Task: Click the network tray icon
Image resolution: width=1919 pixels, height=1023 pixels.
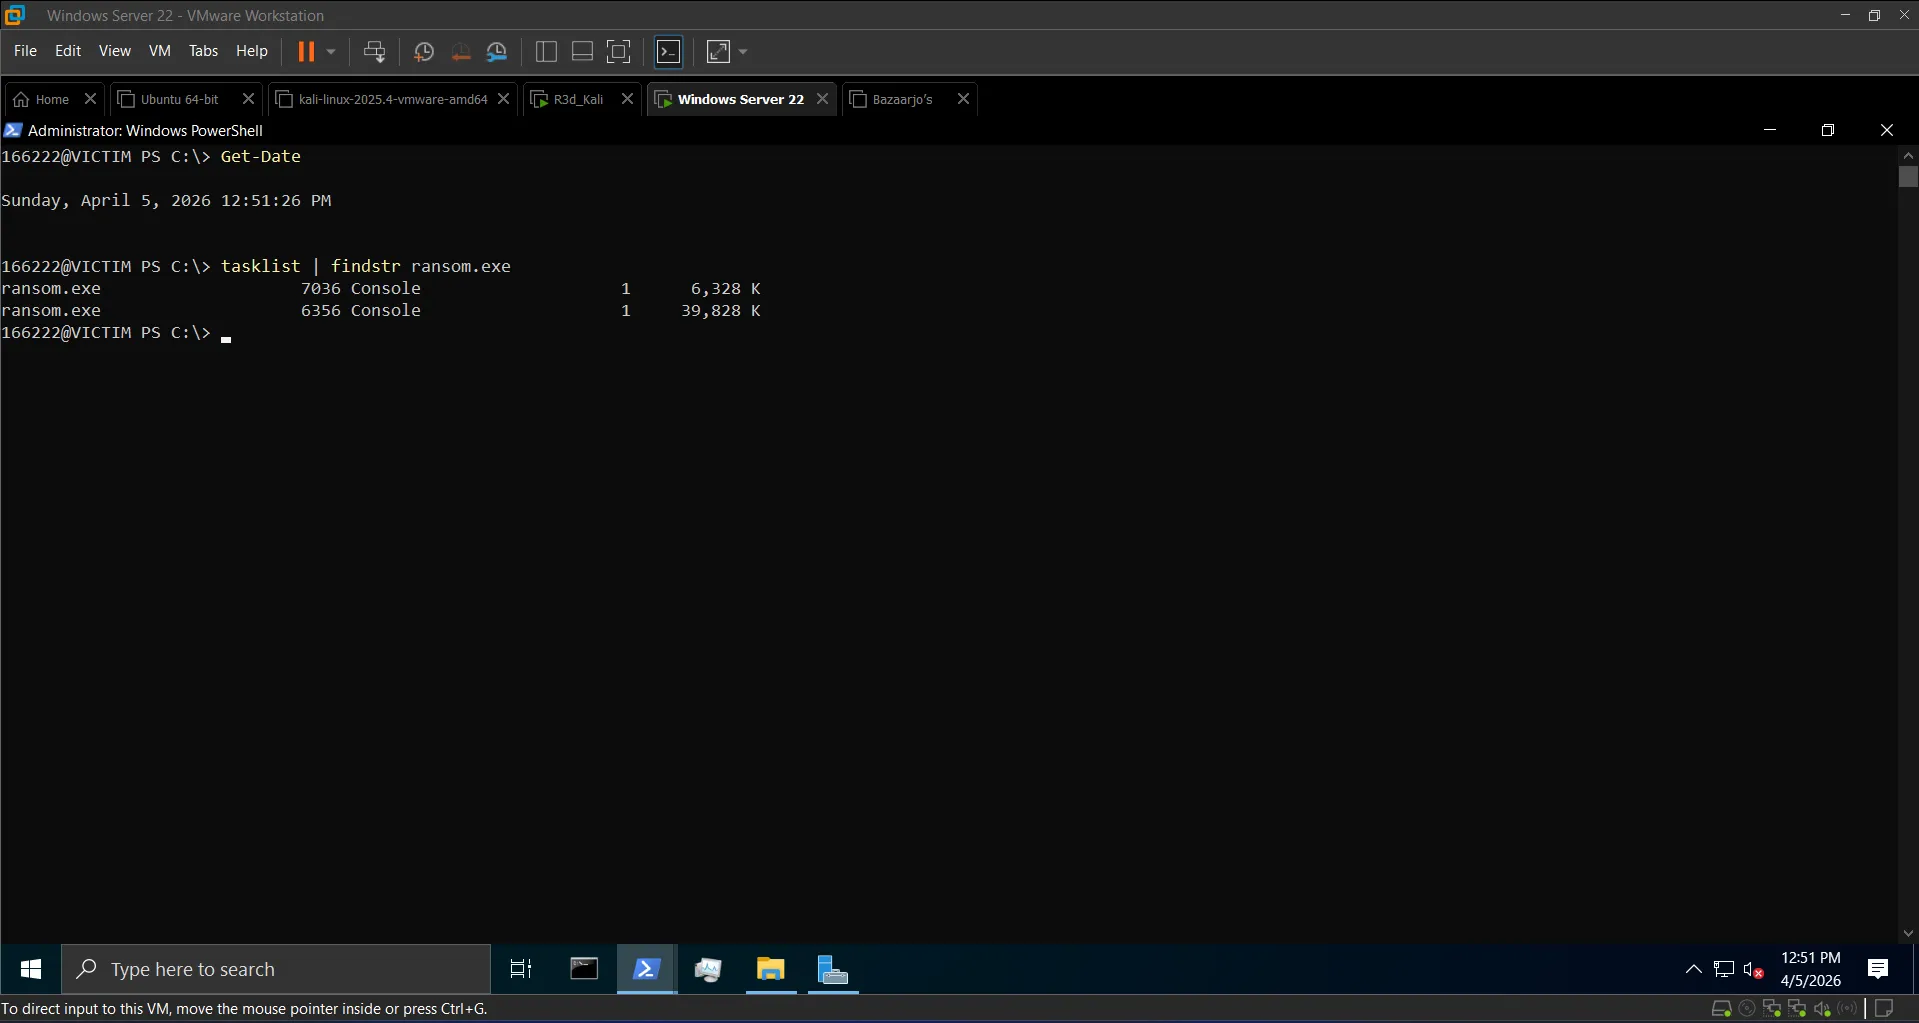Action: click(x=1724, y=969)
